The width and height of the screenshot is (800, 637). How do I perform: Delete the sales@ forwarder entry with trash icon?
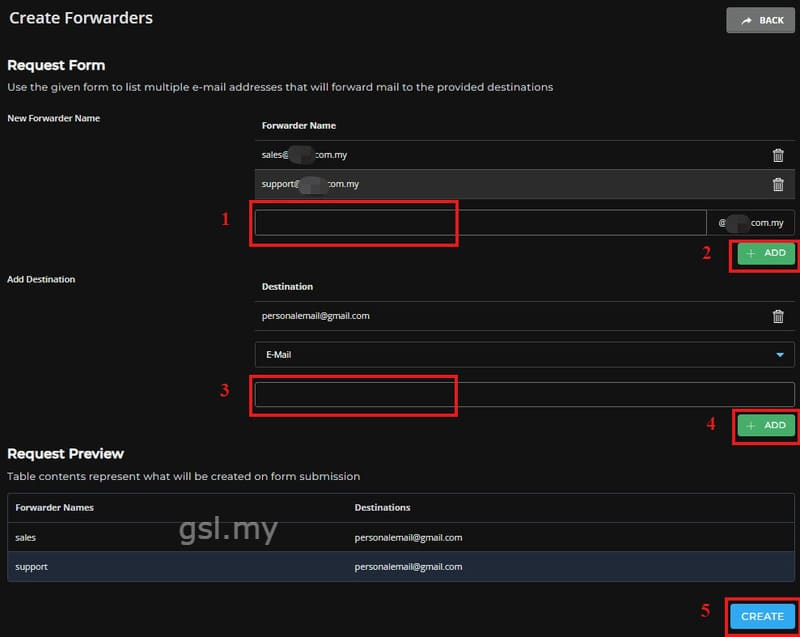coord(778,155)
